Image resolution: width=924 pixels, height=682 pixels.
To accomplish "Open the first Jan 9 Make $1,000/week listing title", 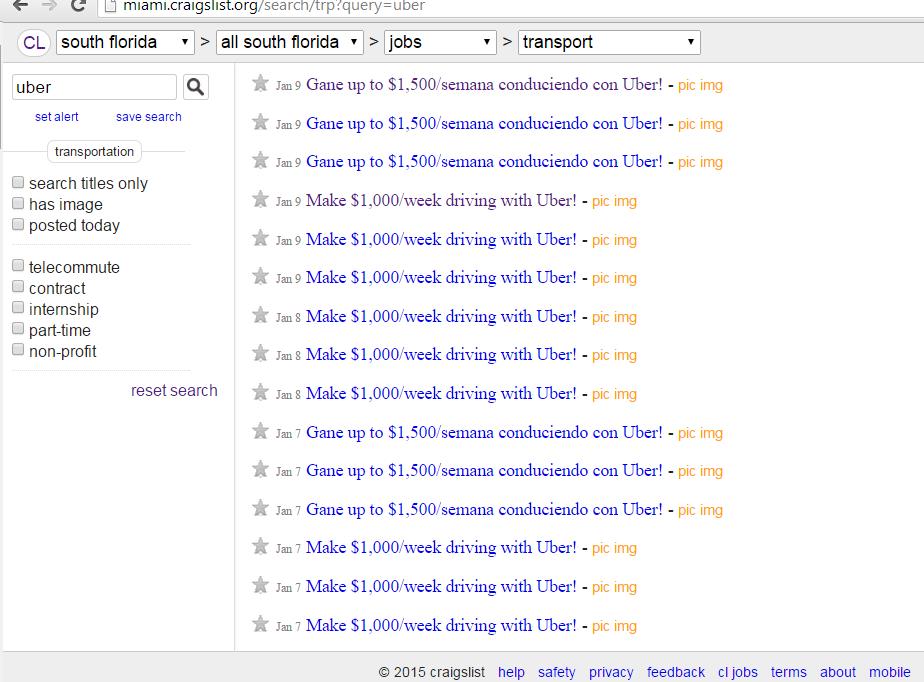I will pyautogui.click(x=441, y=200).
